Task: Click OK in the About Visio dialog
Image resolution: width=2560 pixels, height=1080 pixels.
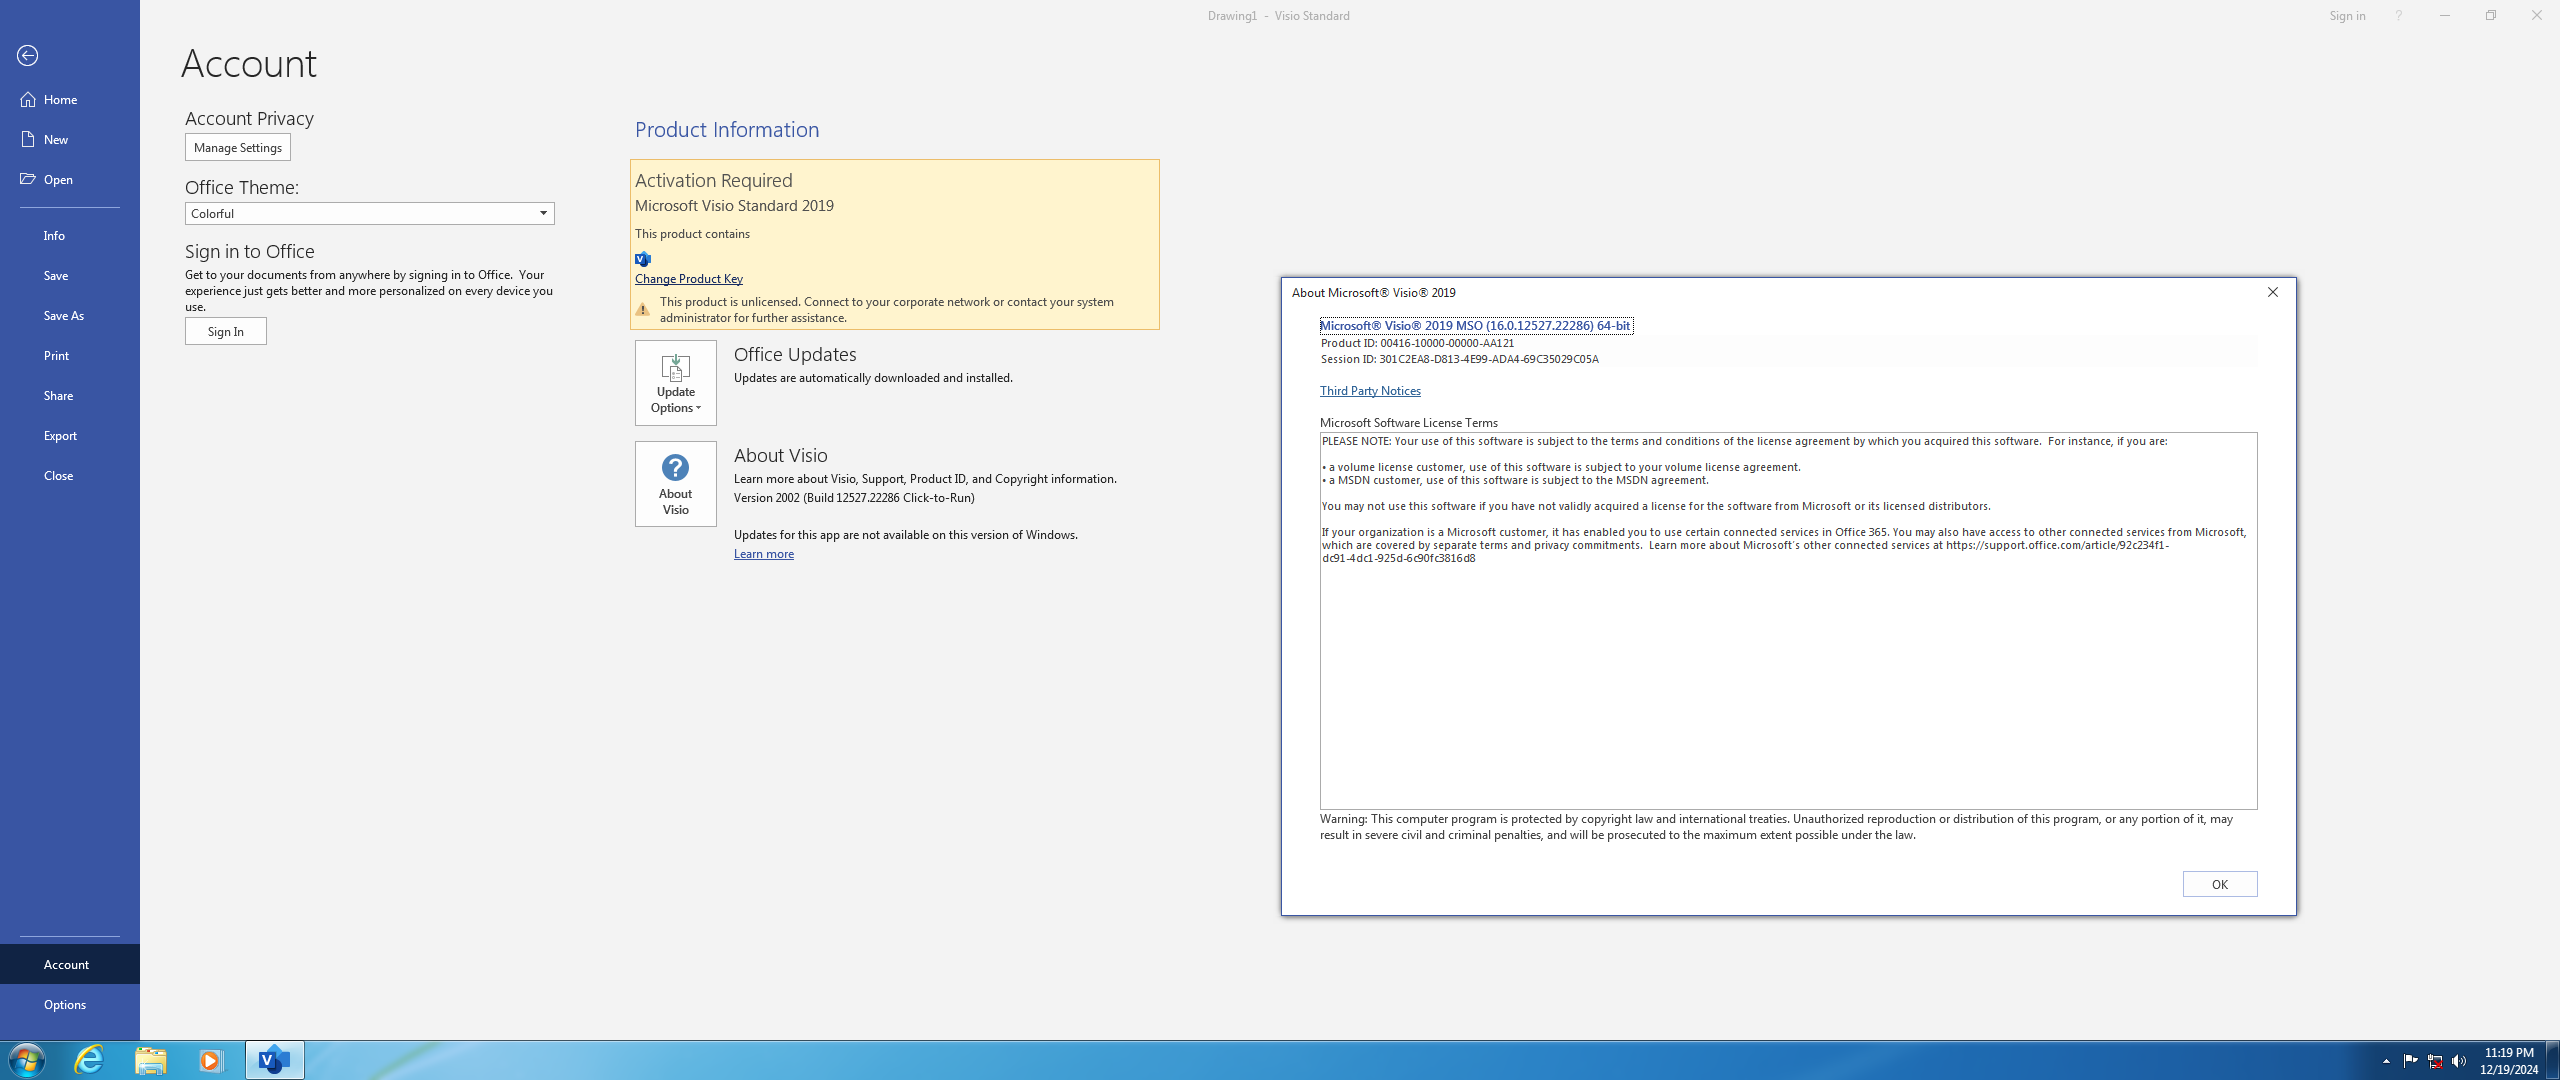Action: pyautogui.click(x=2220, y=884)
